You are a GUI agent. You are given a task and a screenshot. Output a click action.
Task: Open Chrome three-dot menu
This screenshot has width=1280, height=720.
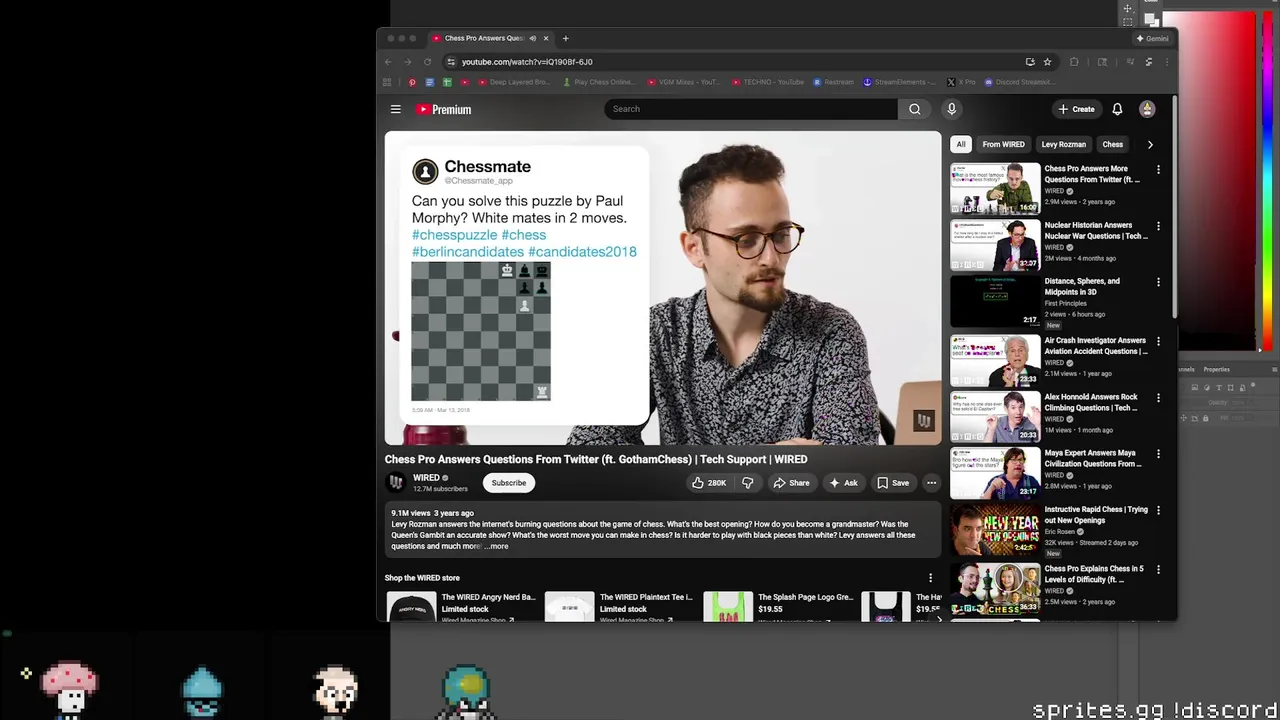click(x=1166, y=62)
